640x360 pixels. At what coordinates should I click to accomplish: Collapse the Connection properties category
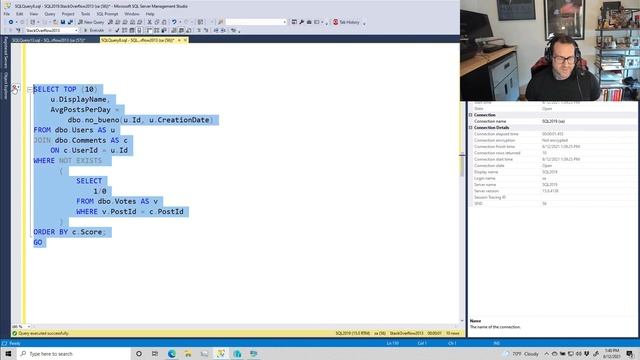(x=471, y=115)
